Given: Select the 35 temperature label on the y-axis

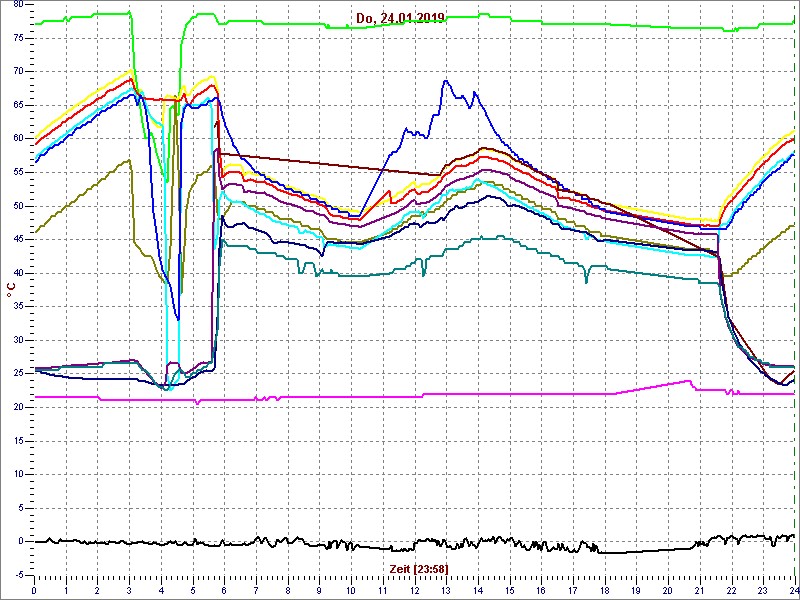Looking at the screenshot, I should [x=18, y=307].
